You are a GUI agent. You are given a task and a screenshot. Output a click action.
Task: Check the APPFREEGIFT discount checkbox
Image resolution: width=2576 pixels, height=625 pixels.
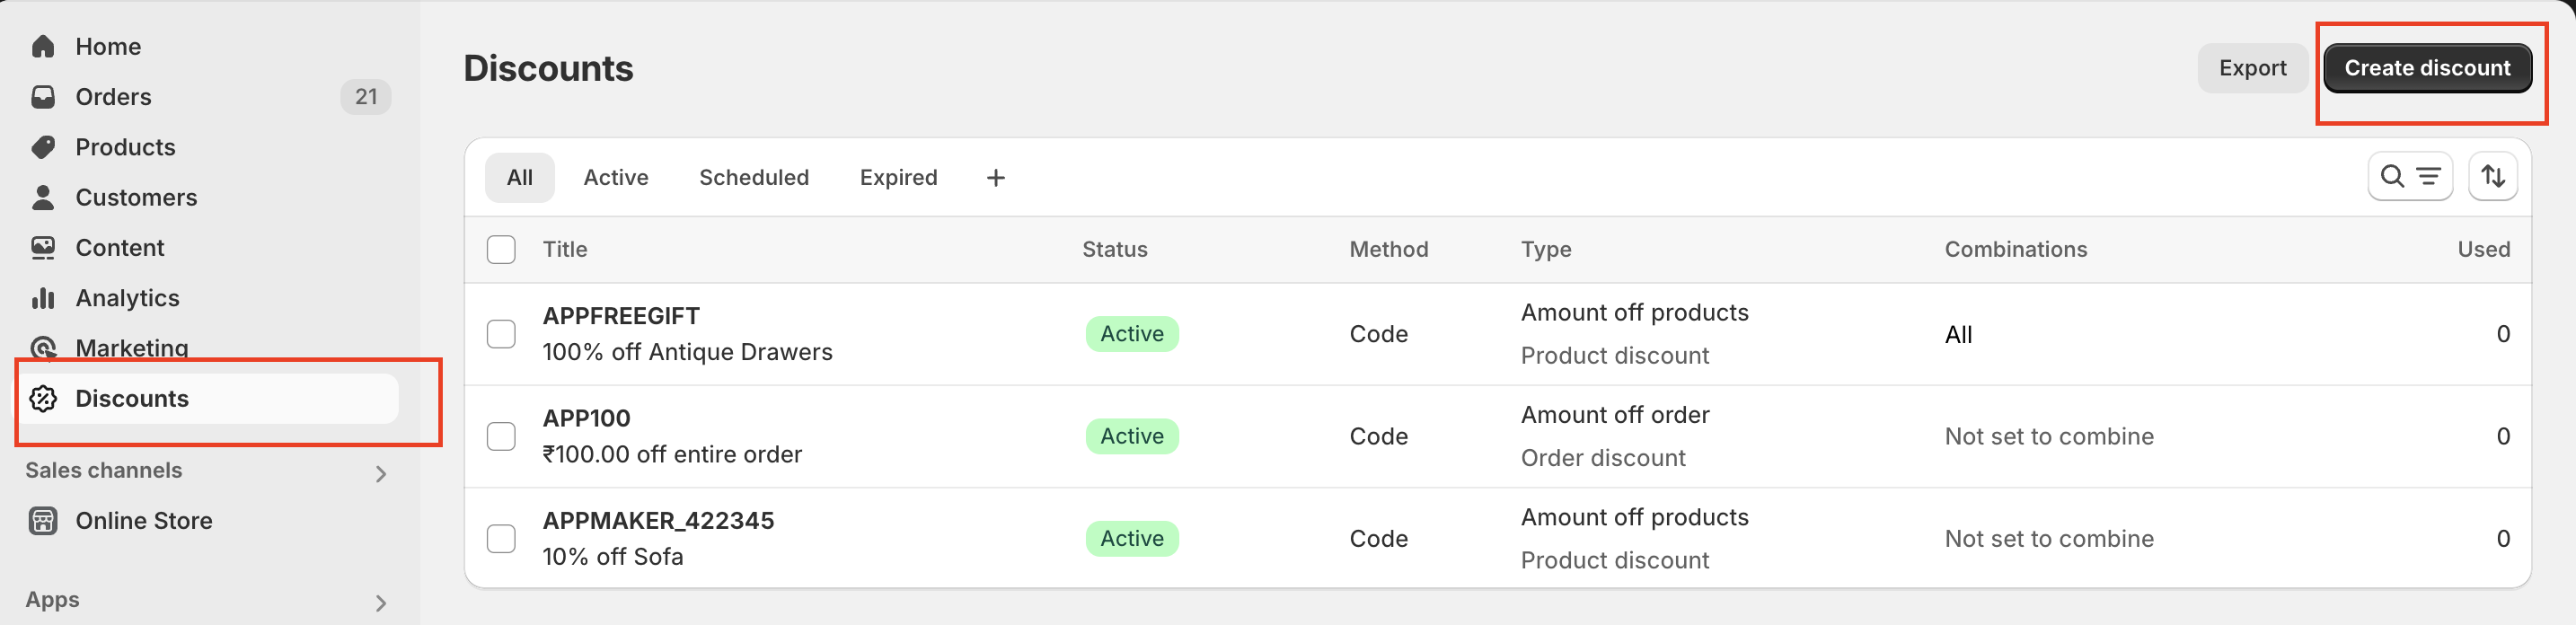pos(501,334)
